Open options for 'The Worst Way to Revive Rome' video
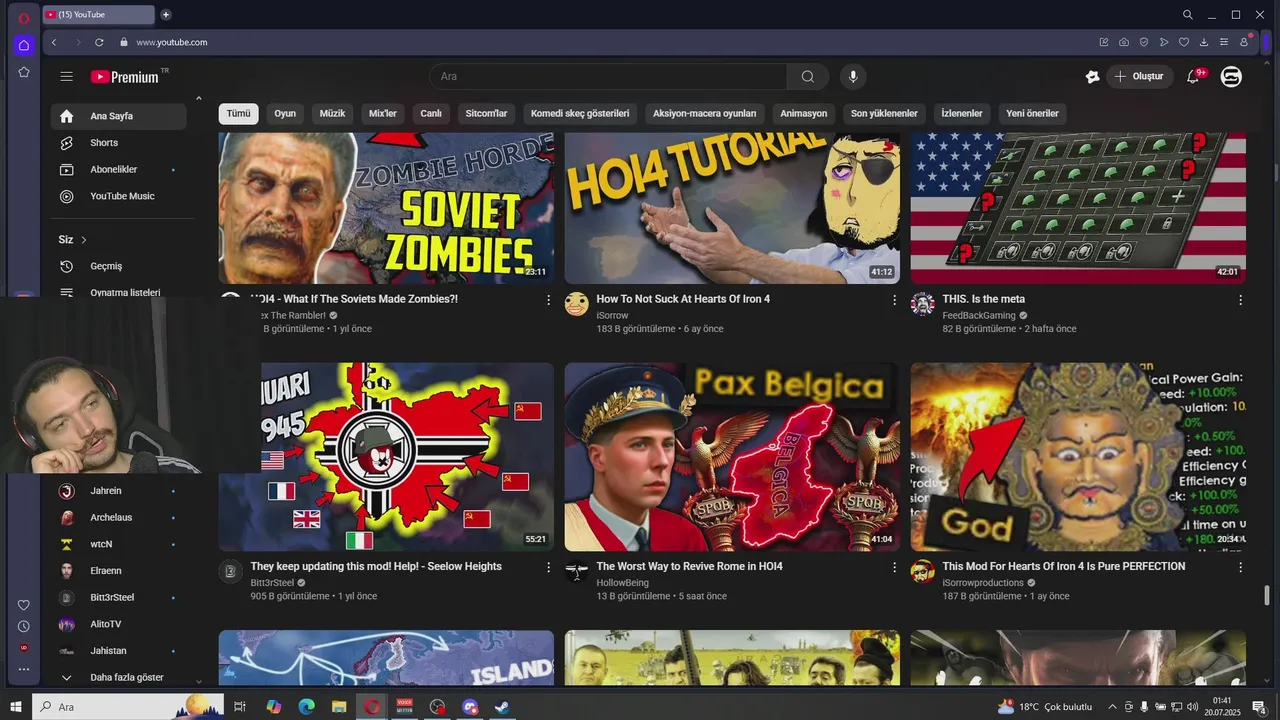The height and width of the screenshot is (720, 1280). click(894, 567)
